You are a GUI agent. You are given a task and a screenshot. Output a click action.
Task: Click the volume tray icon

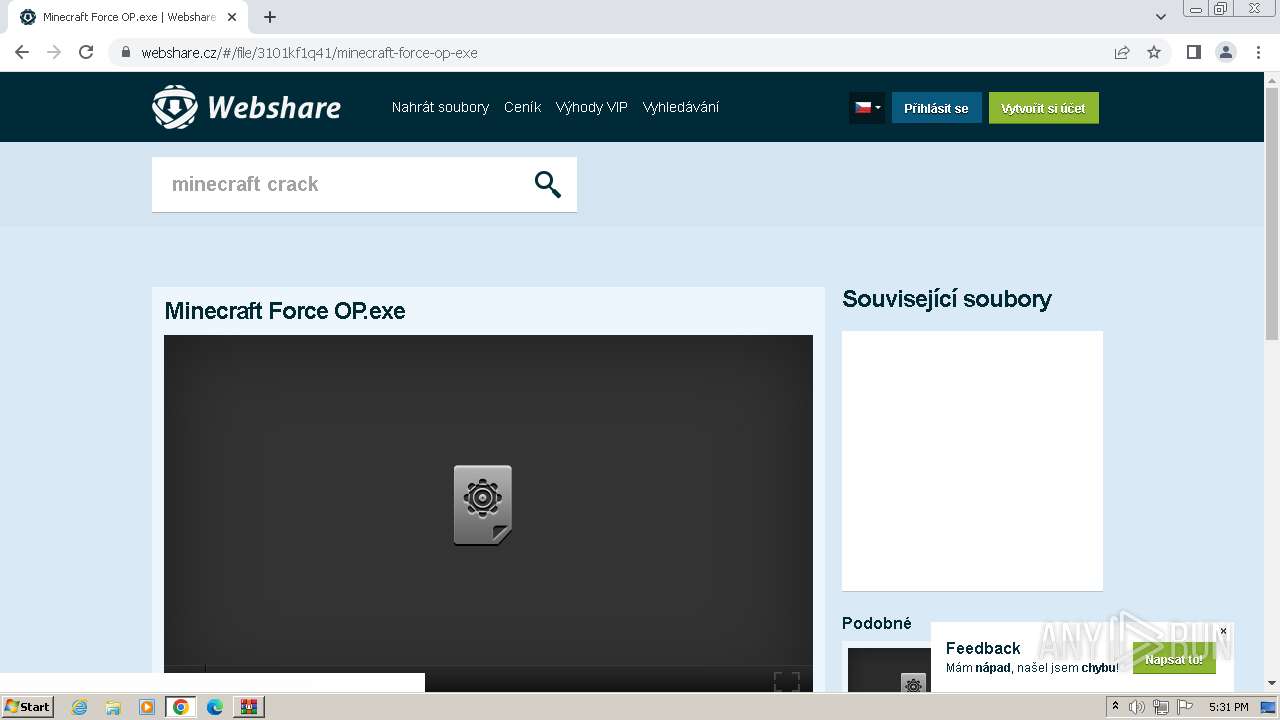pos(1137,707)
